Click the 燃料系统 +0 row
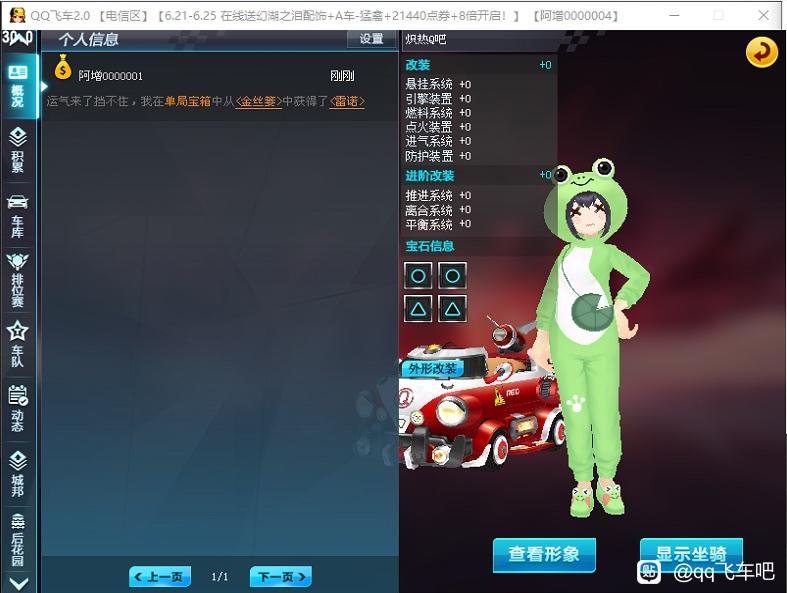787x593 pixels. [438, 112]
